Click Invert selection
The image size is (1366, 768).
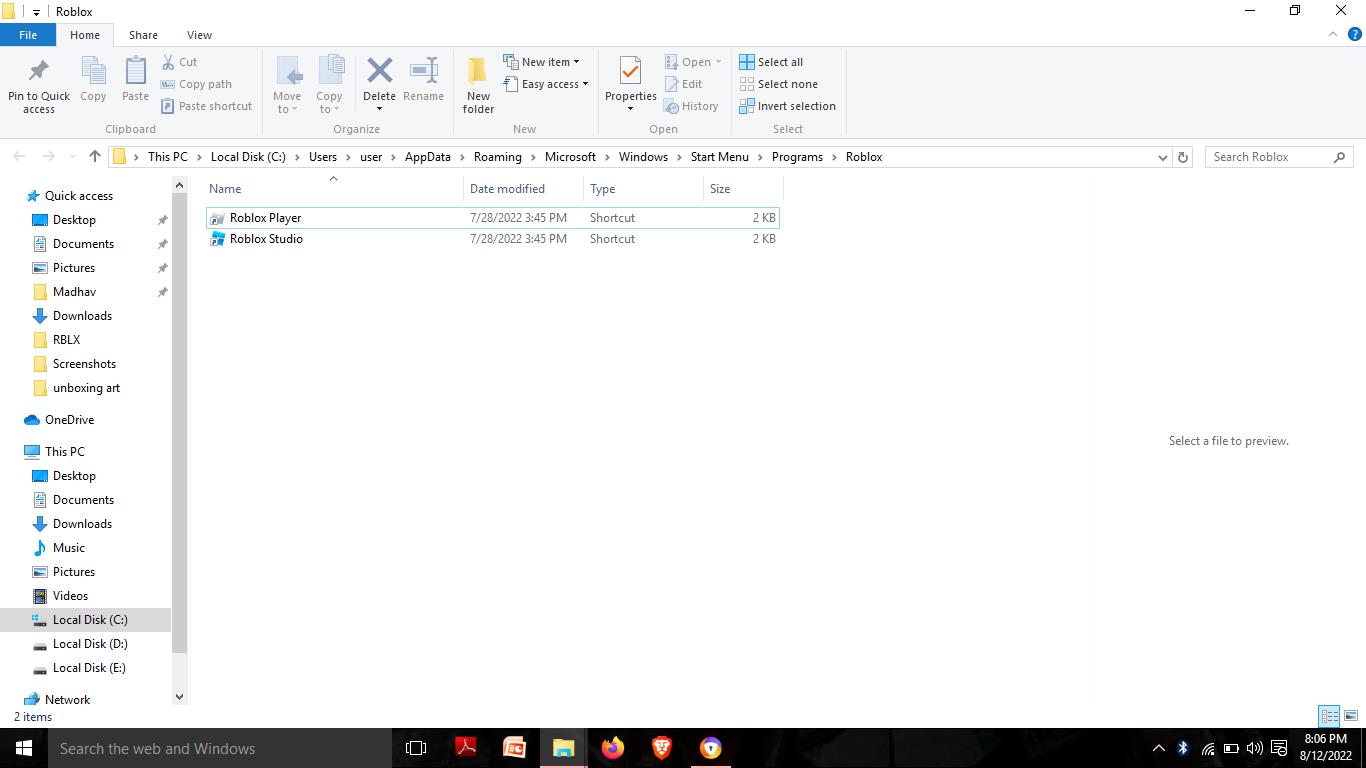pos(787,106)
